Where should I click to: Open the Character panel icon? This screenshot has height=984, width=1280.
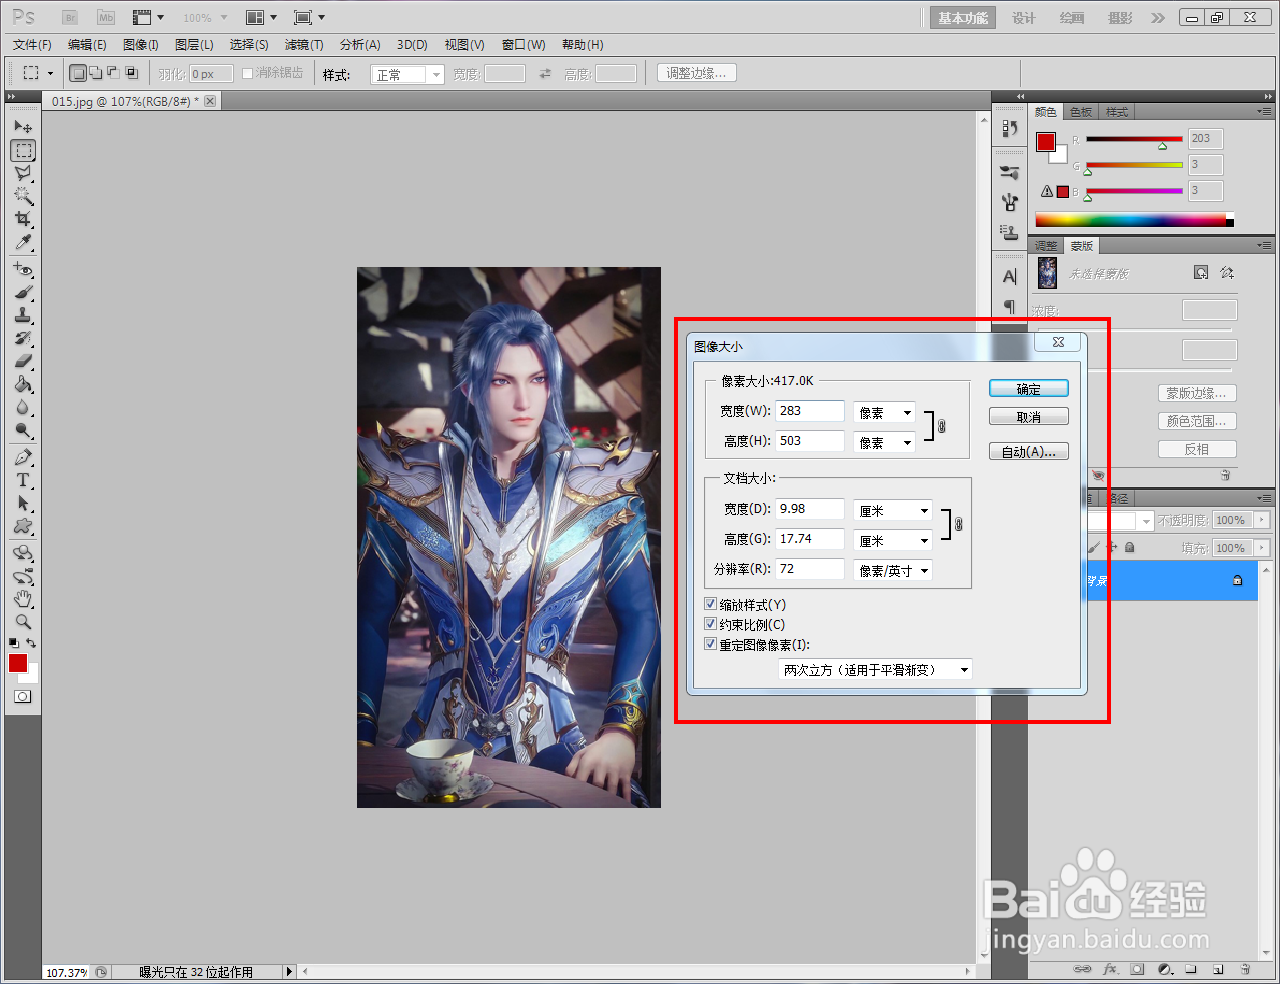(x=1010, y=277)
